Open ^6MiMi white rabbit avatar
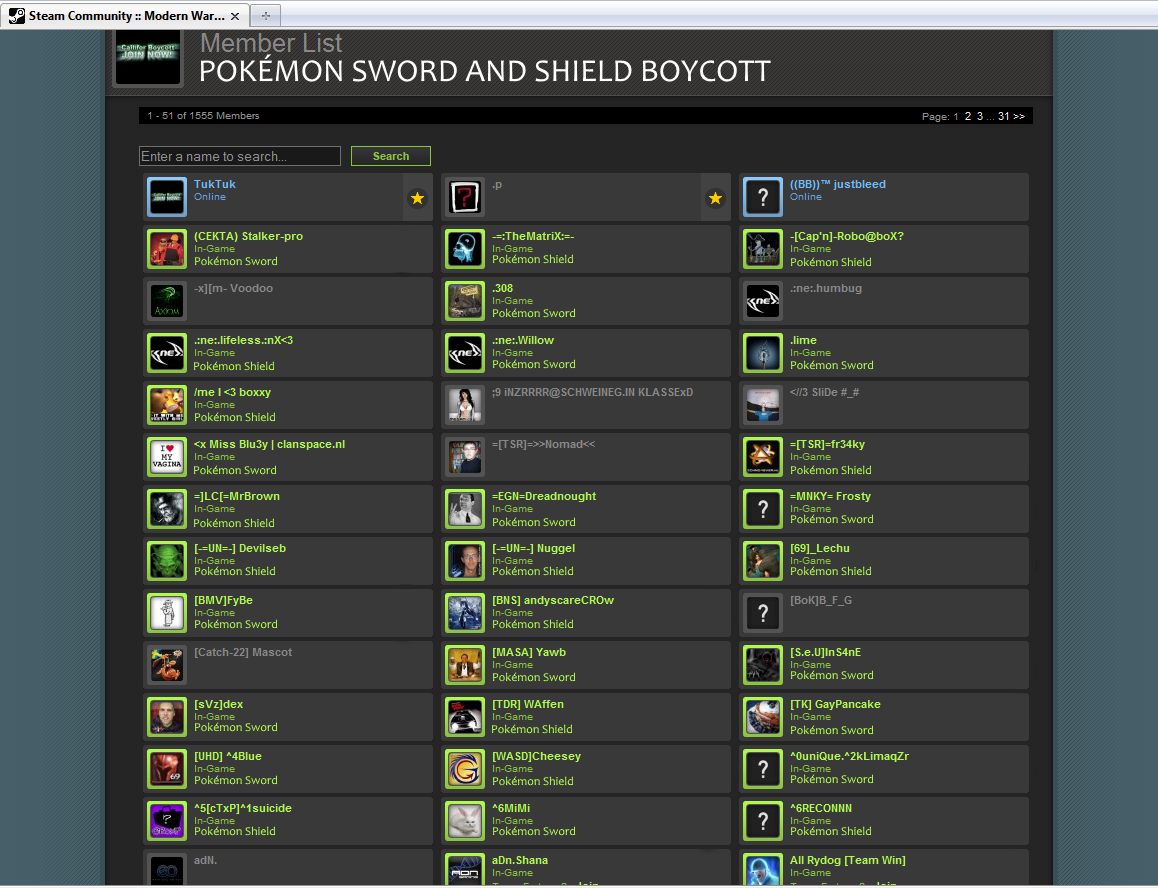1158x888 pixels. (465, 821)
